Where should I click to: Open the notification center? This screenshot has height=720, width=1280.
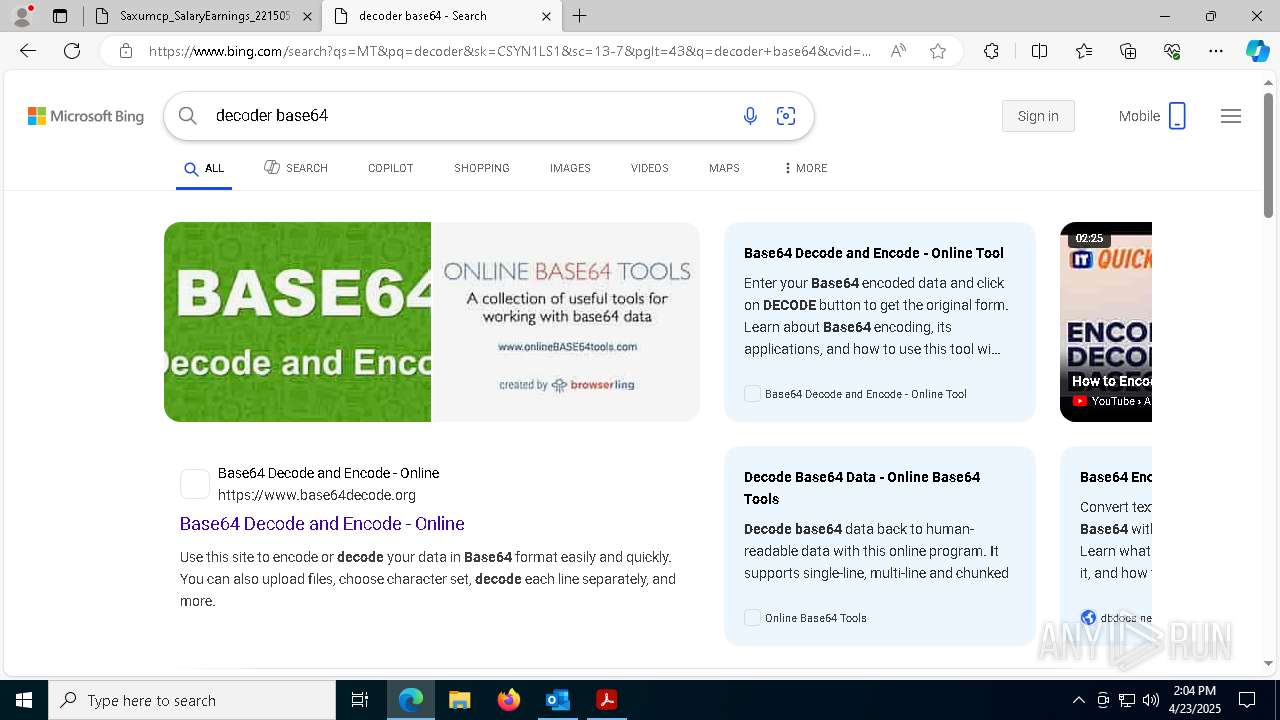coord(1247,700)
